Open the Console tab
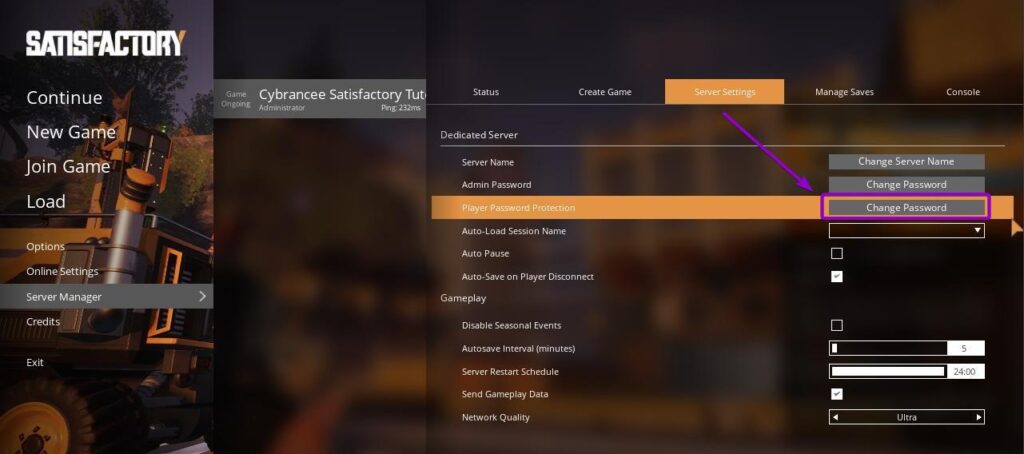The height and width of the screenshot is (454, 1024). click(963, 92)
